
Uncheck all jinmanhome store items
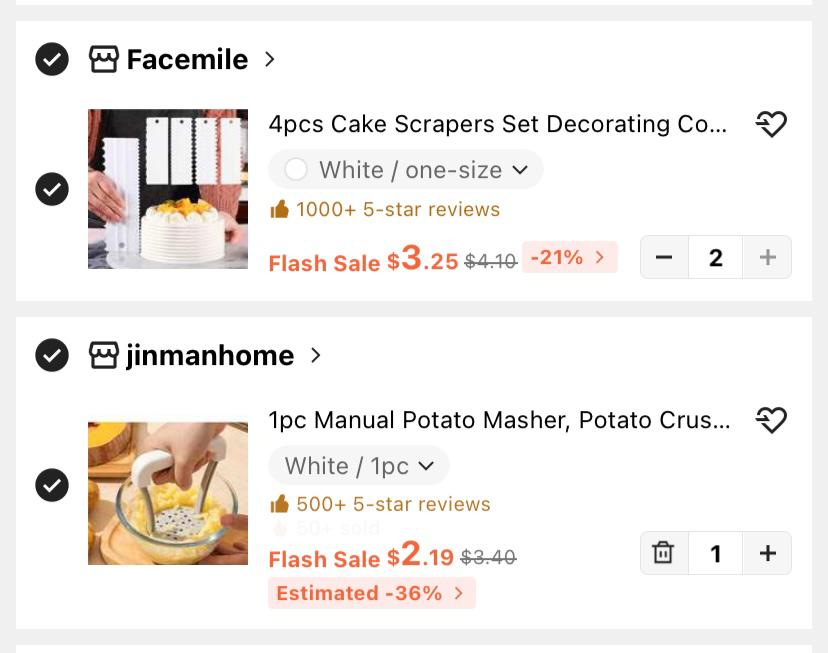point(52,355)
